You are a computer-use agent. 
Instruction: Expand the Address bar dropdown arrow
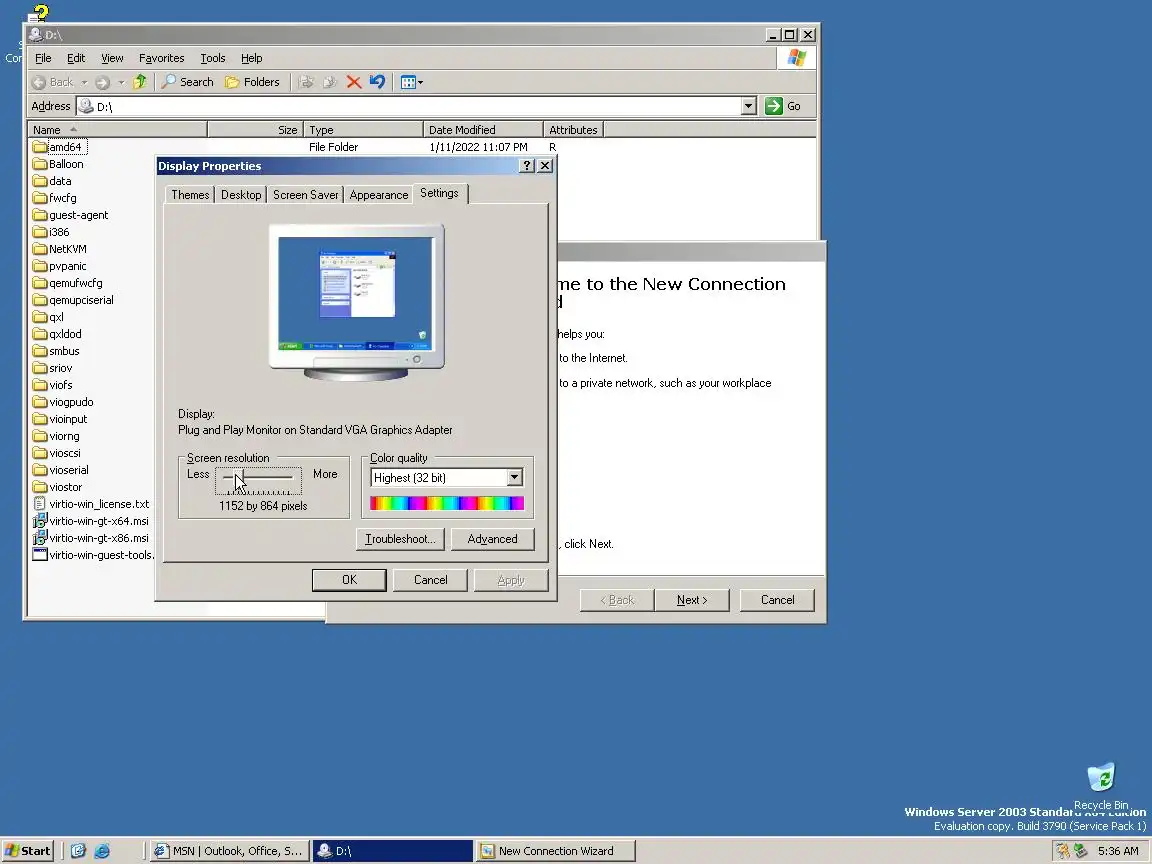[x=748, y=106]
